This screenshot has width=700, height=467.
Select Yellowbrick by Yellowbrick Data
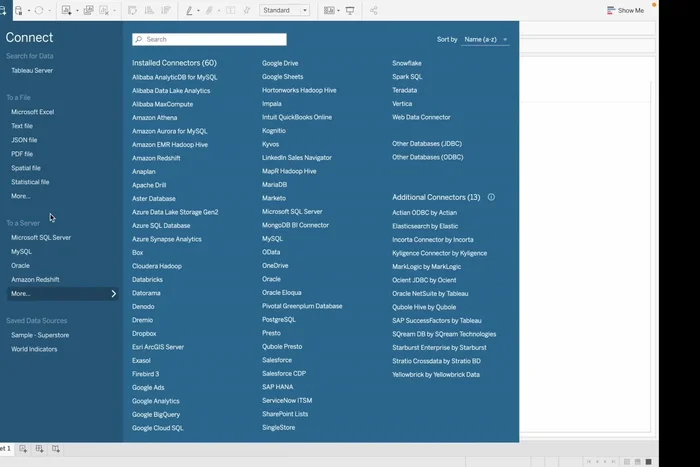click(x=436, y=375)
